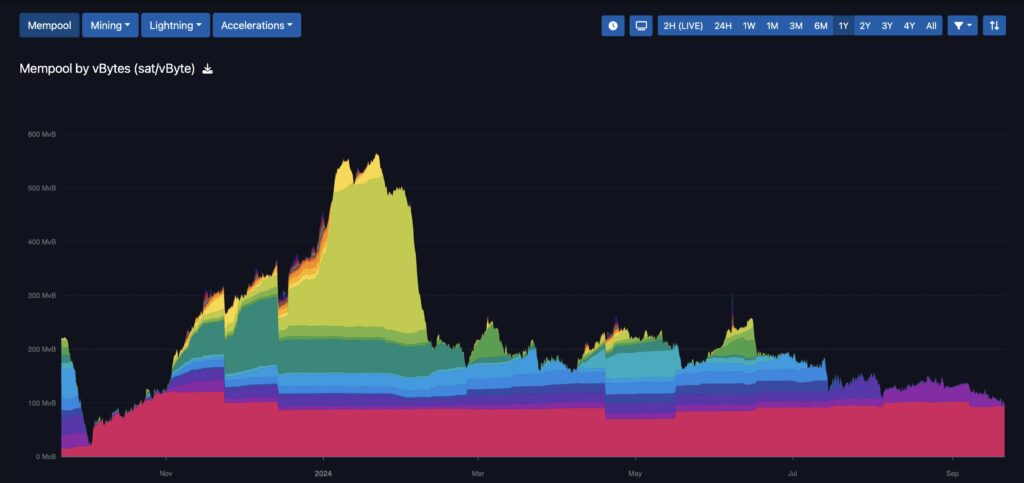Click the yellow peak area in chart
This screenshot has height=483, width=1024.
[x=370, y=260]
